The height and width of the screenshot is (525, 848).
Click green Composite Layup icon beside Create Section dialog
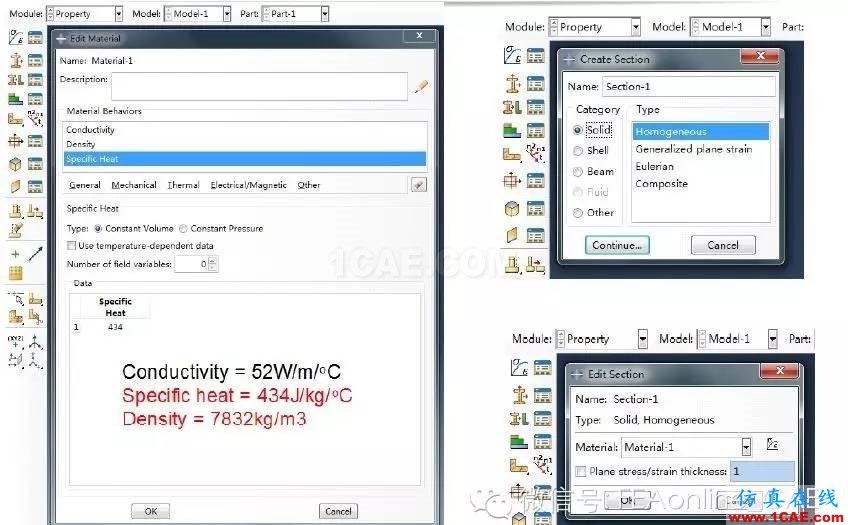512,130
